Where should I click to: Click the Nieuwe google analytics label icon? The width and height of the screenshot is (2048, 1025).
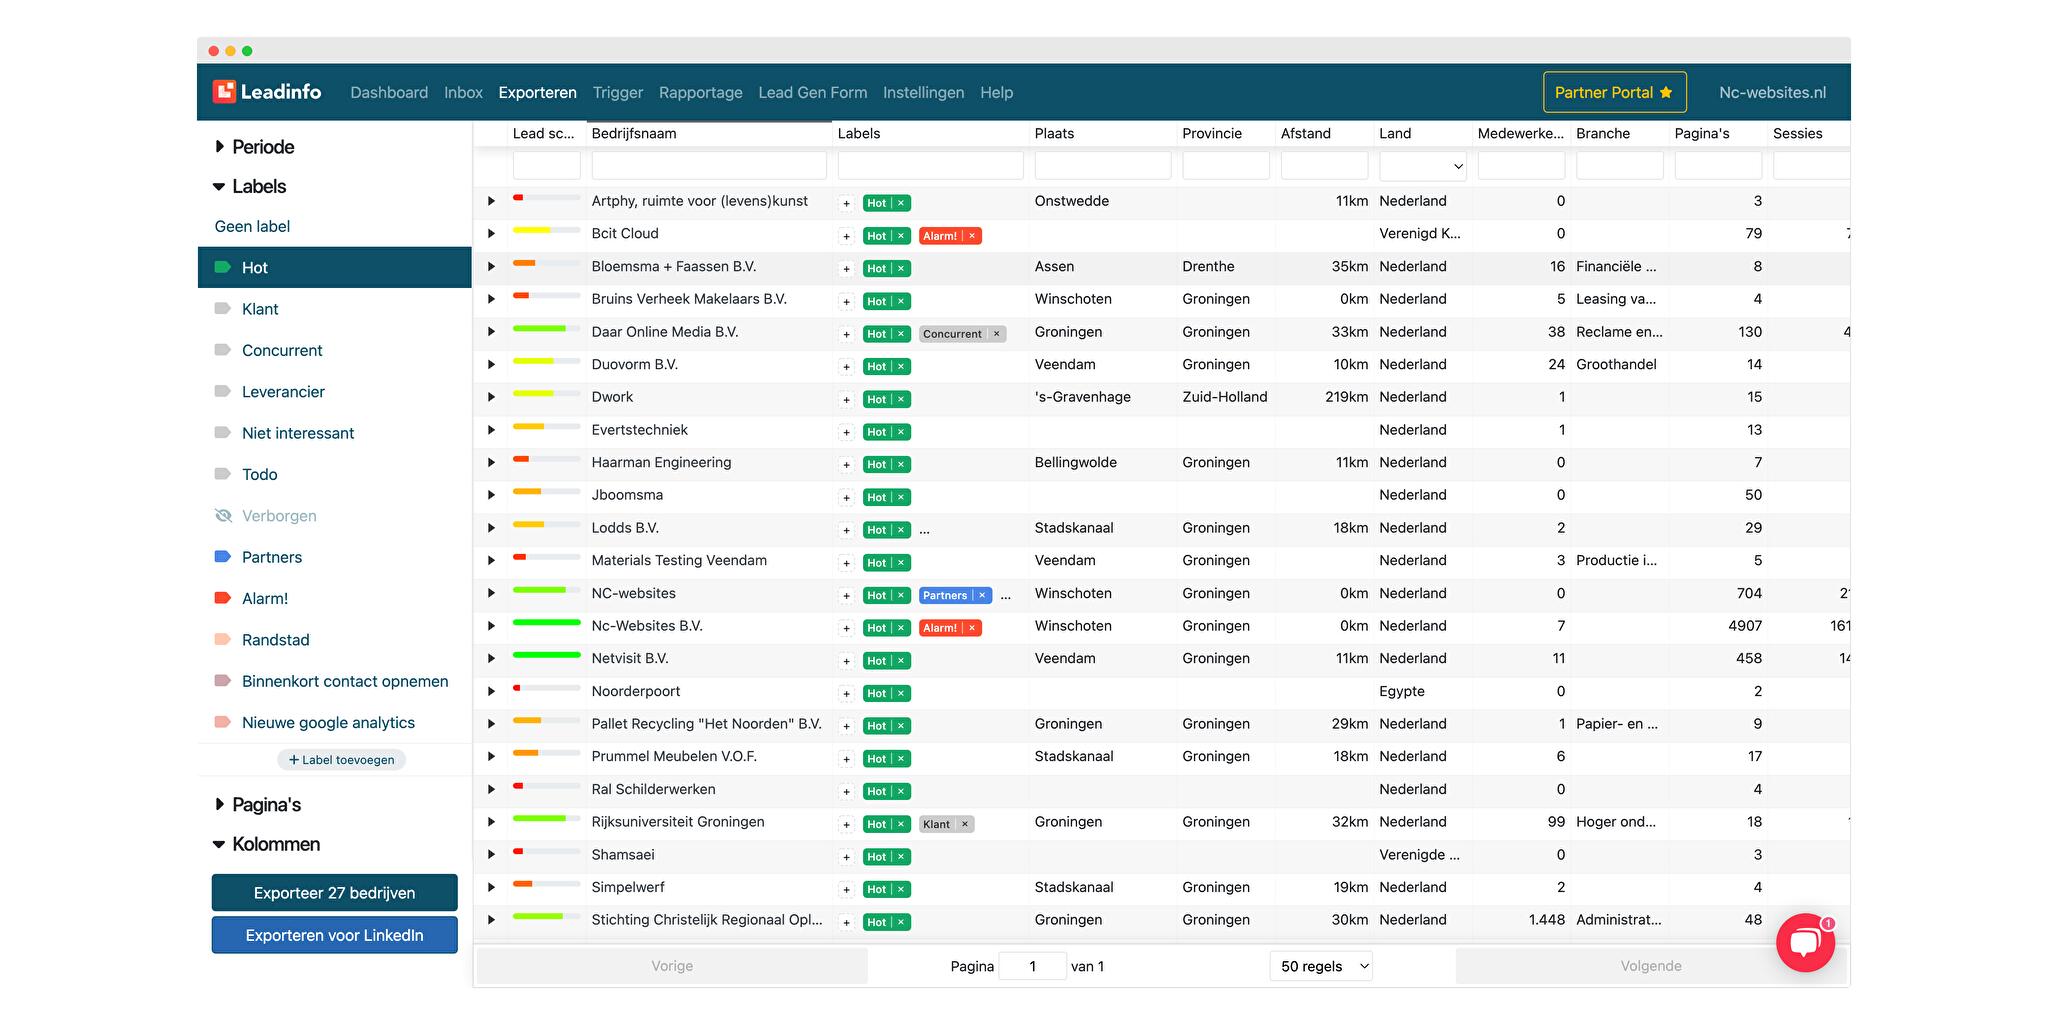pyautogui.click(x=223, y=722)
